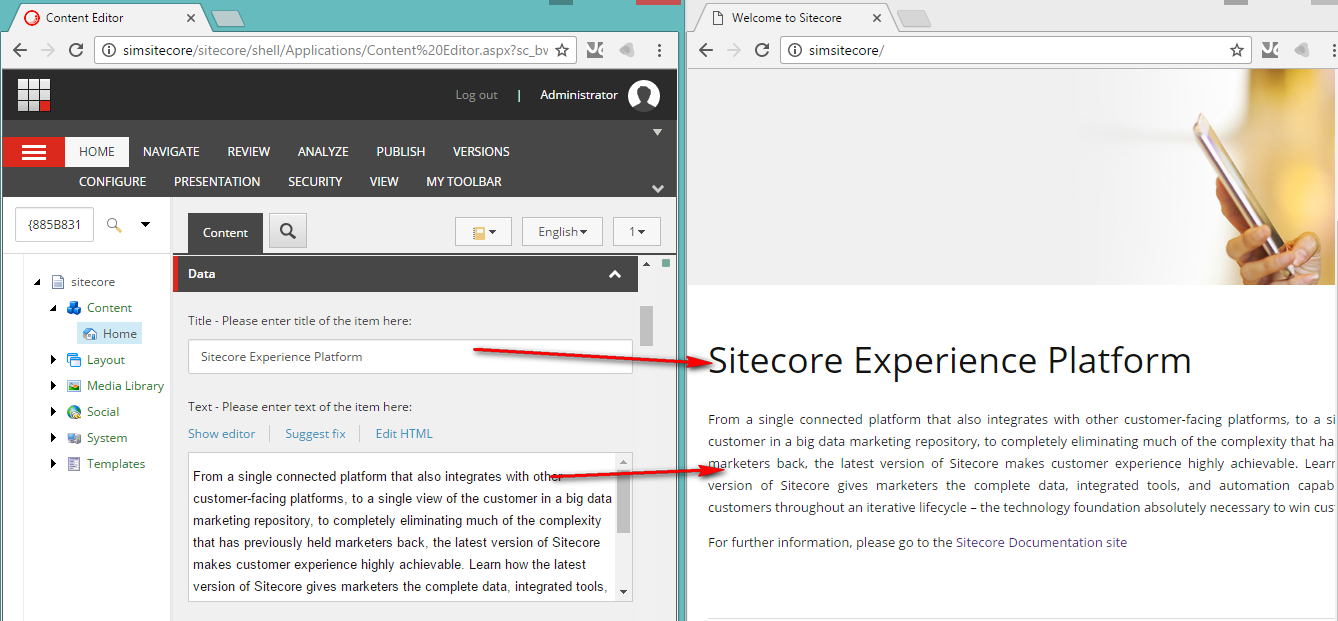Expand the System tree node
This screenshot has width=1338, height=621.
pos(54,438)
